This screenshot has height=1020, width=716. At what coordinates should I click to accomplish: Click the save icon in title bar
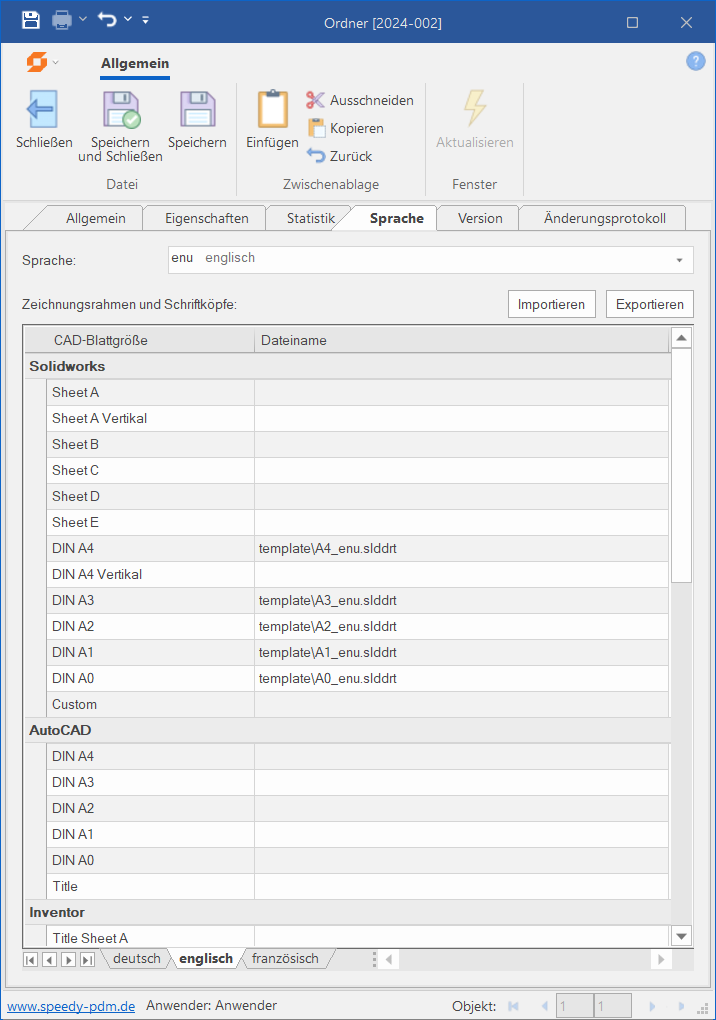click(x=30, y=20)
